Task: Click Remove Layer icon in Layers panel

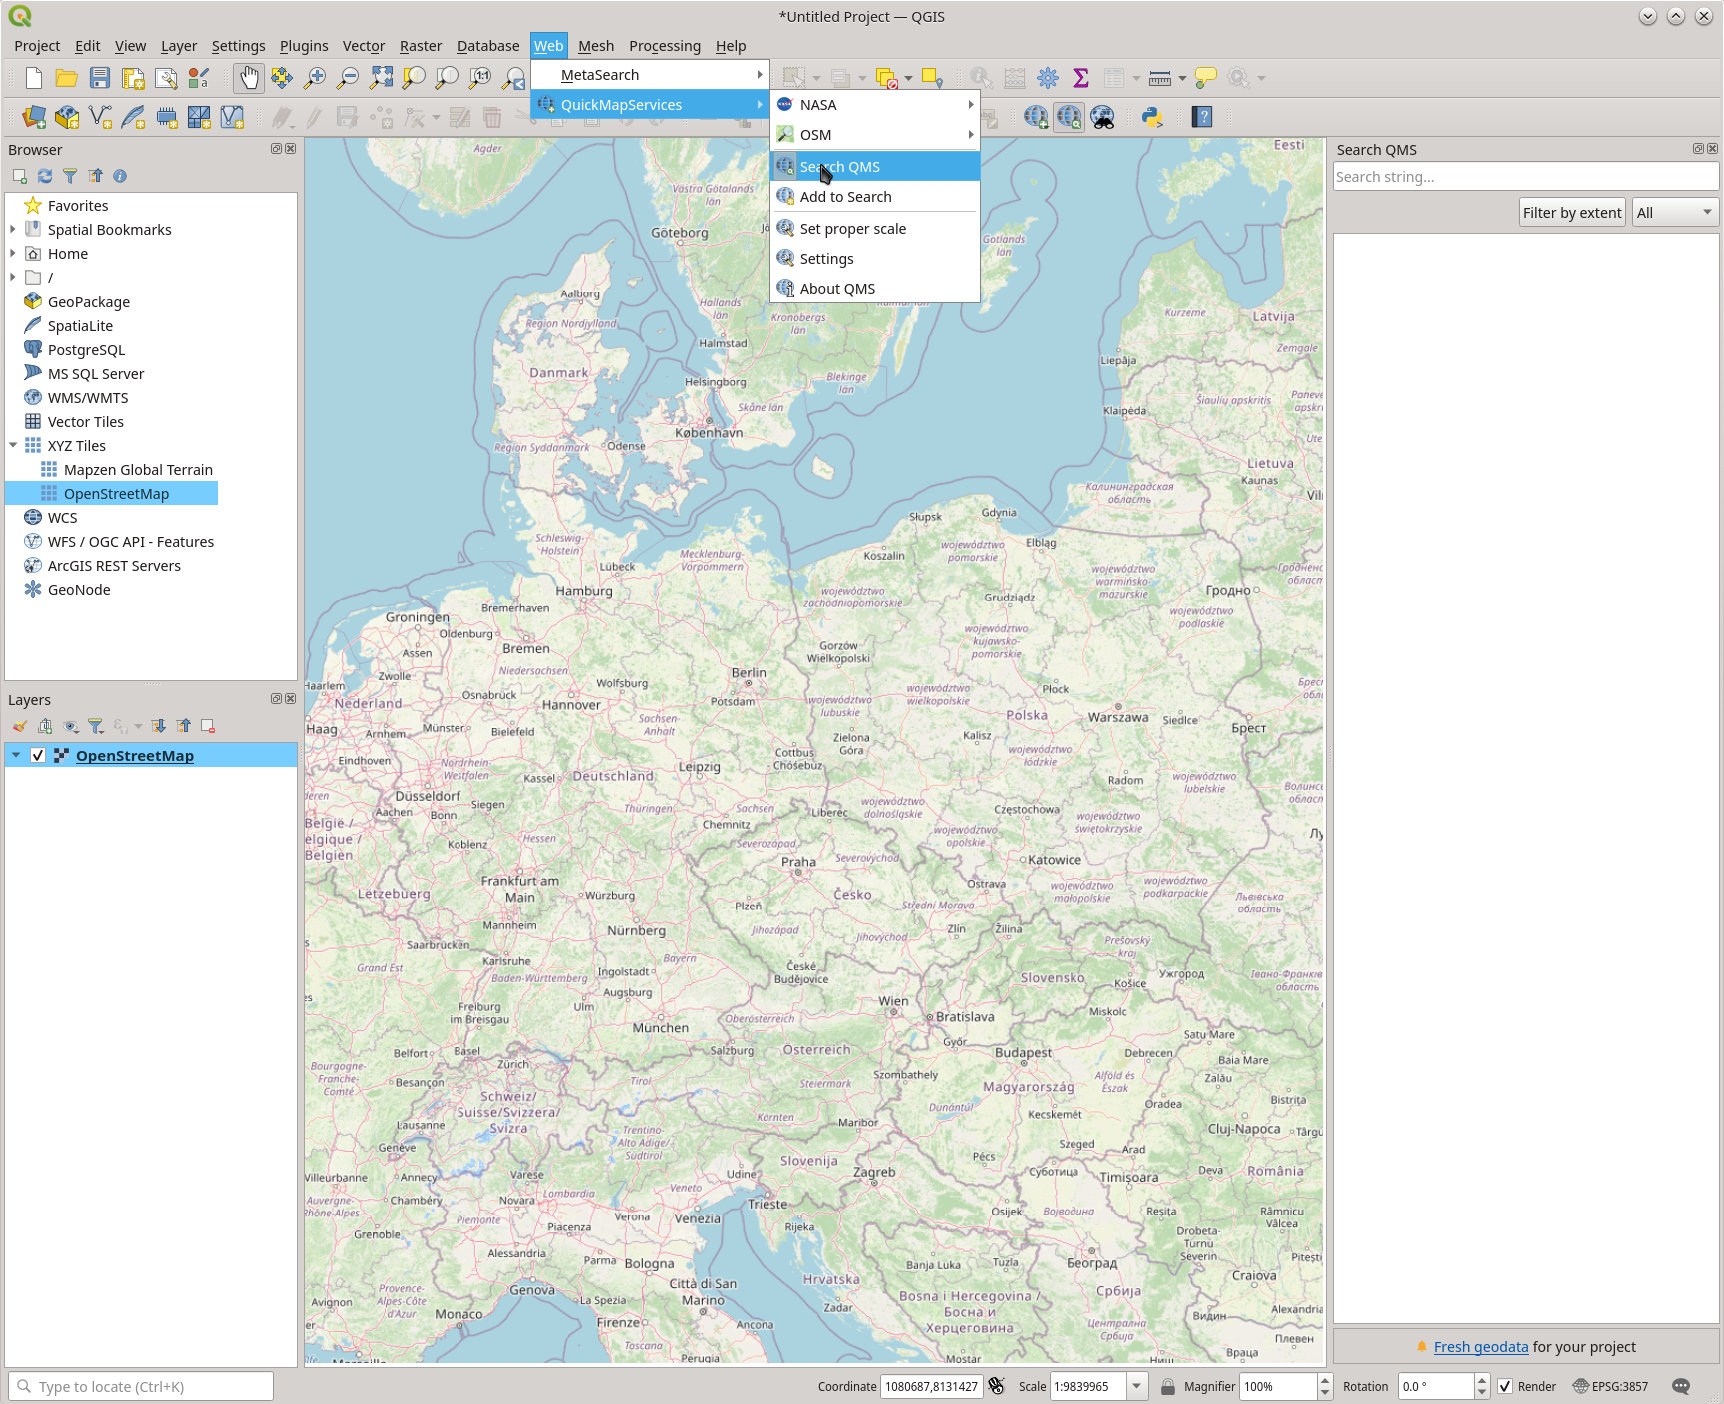Action: click(208, 726)
